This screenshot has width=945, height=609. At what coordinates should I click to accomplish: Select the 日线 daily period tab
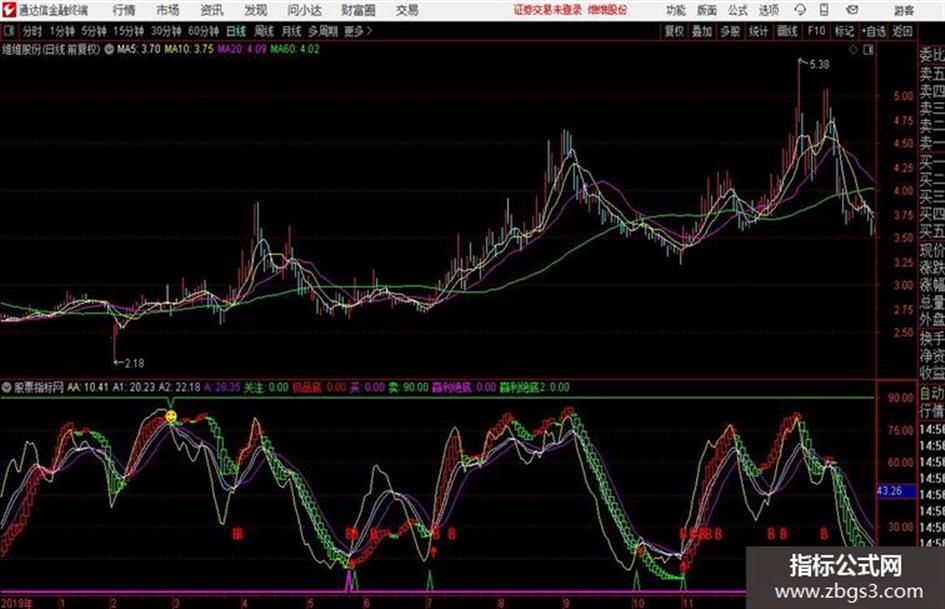tap(236, 31)
